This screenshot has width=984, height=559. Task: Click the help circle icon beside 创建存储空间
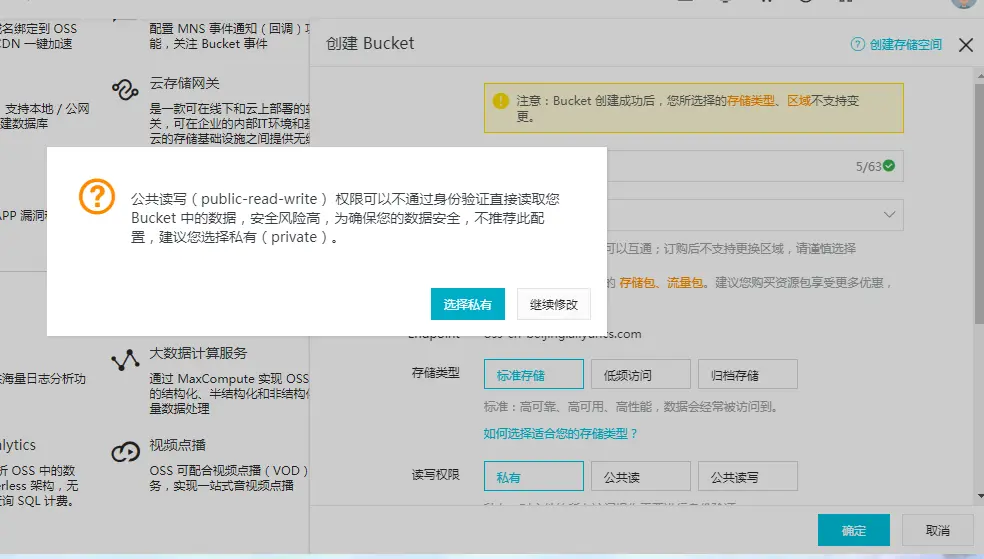point(857,45)
